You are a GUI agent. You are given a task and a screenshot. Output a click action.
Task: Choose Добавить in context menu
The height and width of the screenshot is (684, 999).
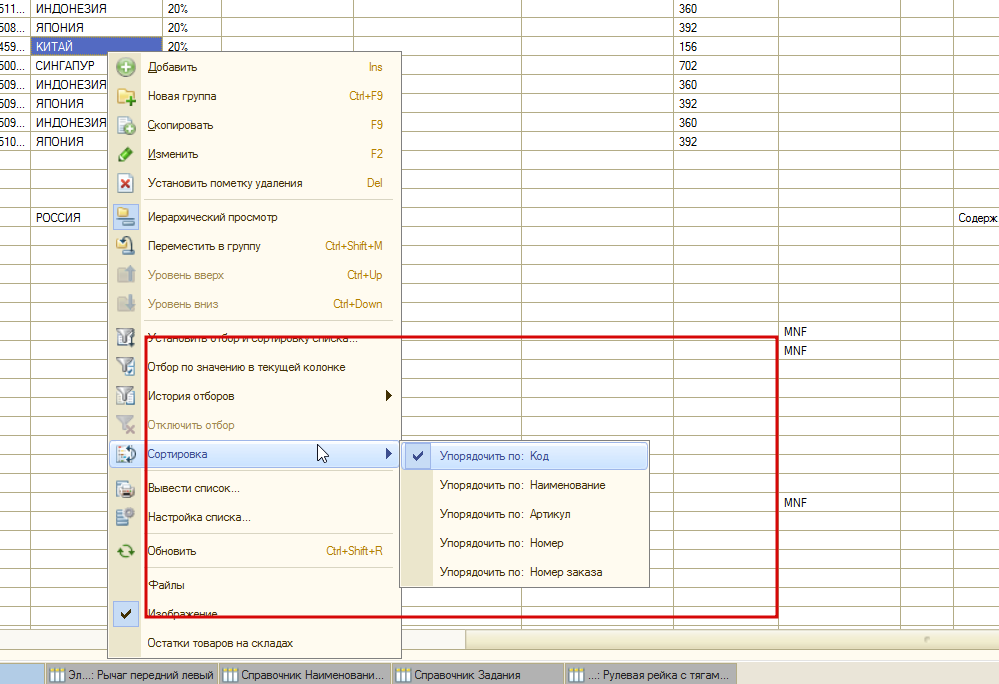(255, 67)
